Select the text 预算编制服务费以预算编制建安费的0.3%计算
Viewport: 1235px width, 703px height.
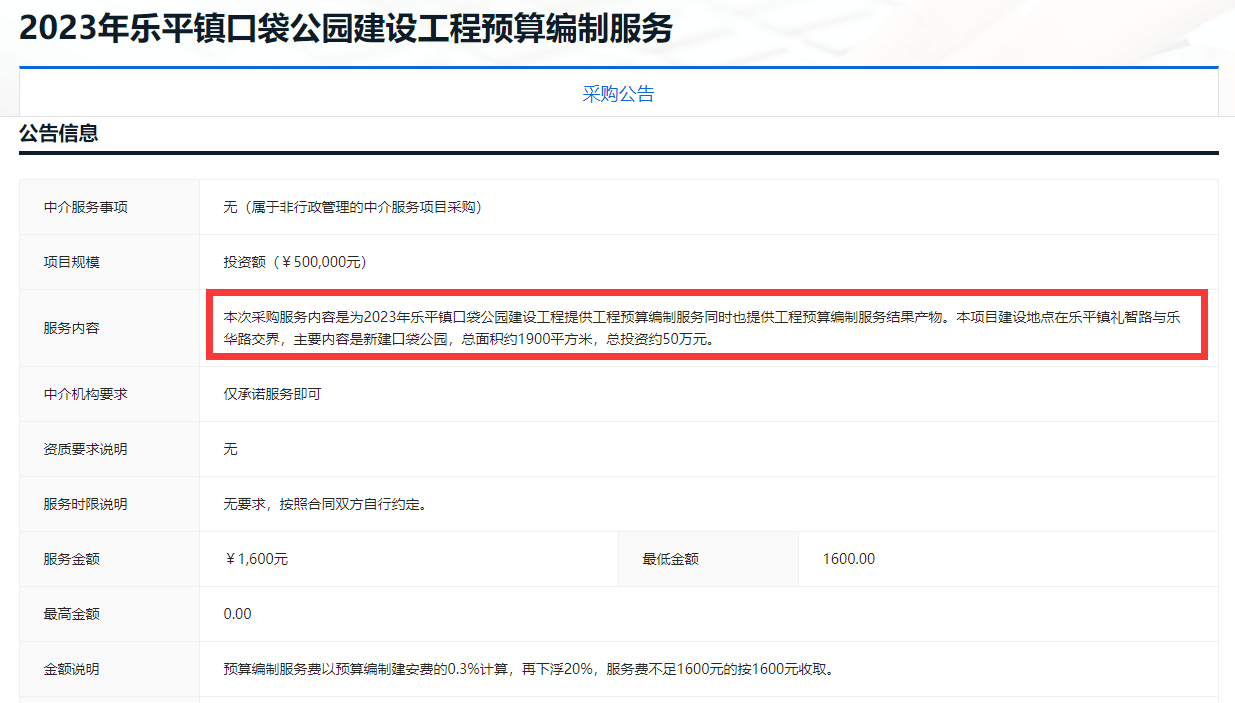coord(367,669)
